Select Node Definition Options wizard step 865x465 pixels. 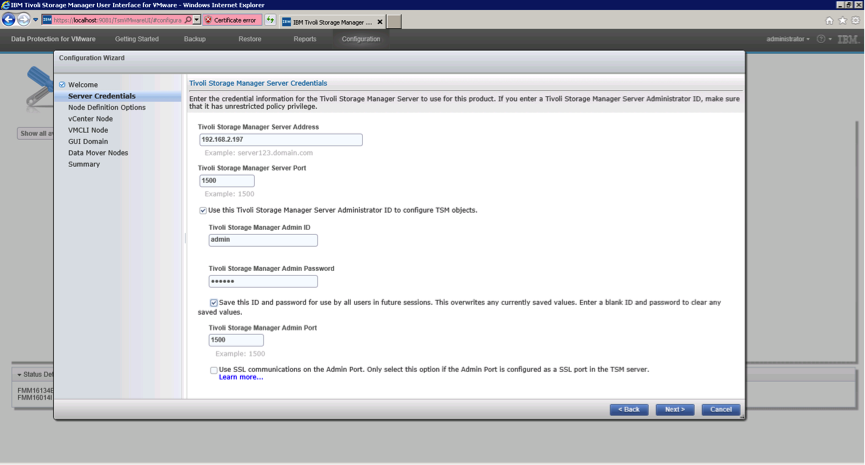(107, 108)
